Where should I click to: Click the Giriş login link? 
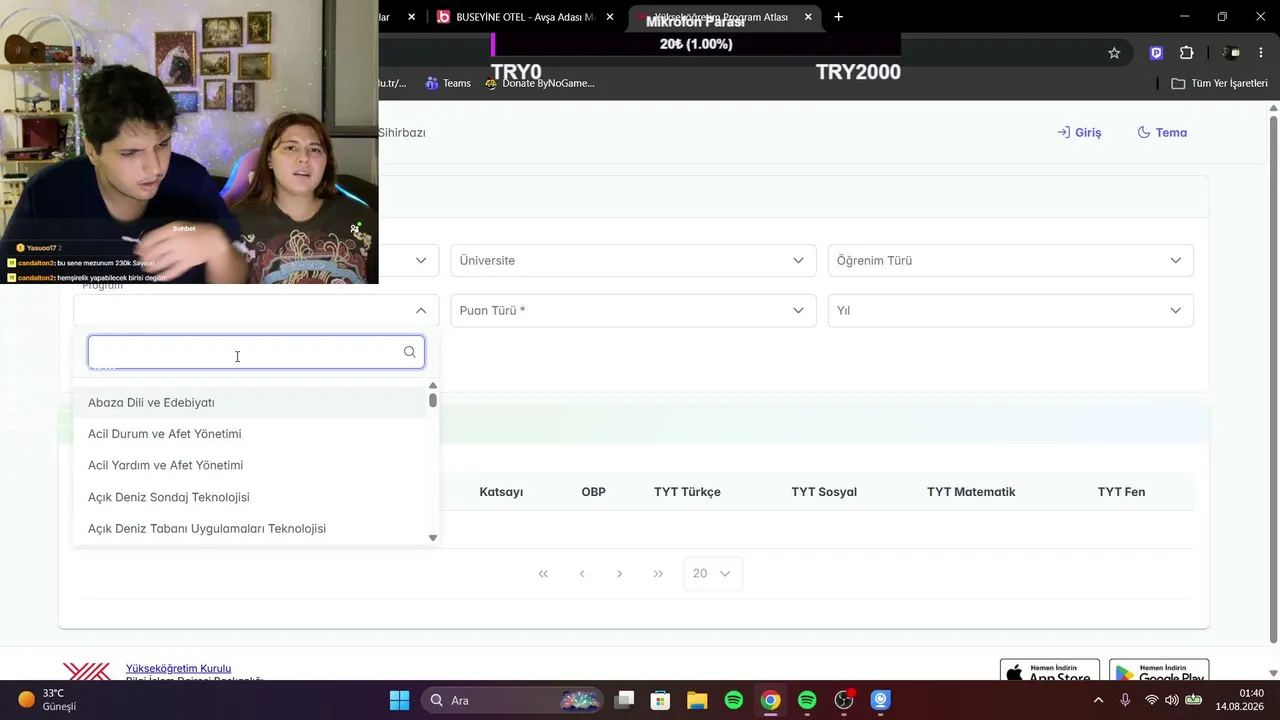click(x=1079, y=132)
